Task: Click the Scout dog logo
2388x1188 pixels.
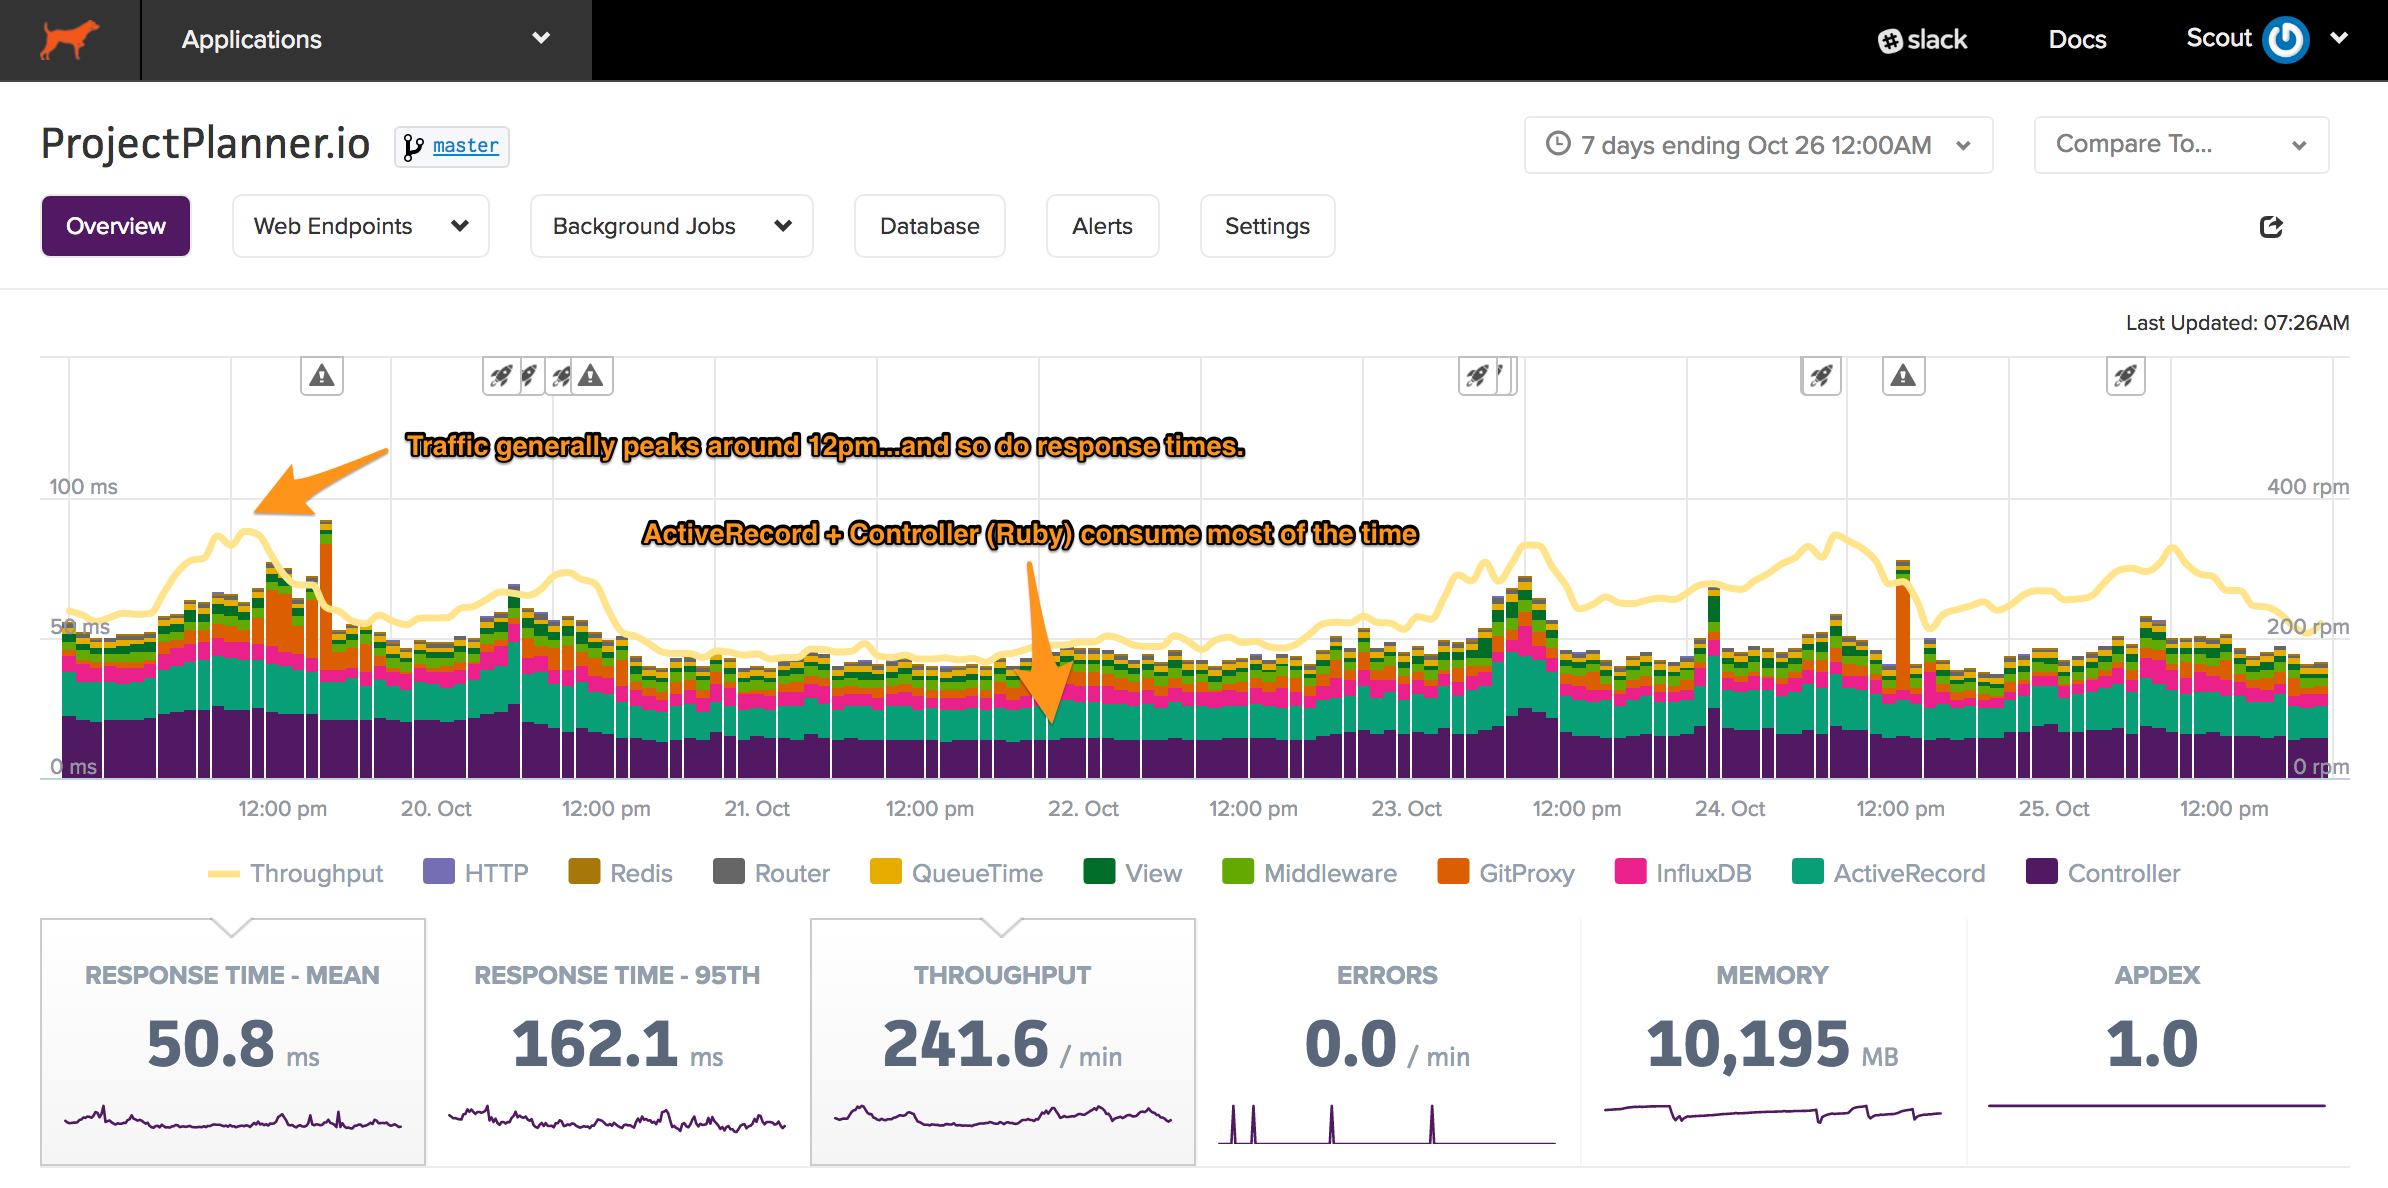Action: click(69, 40)
